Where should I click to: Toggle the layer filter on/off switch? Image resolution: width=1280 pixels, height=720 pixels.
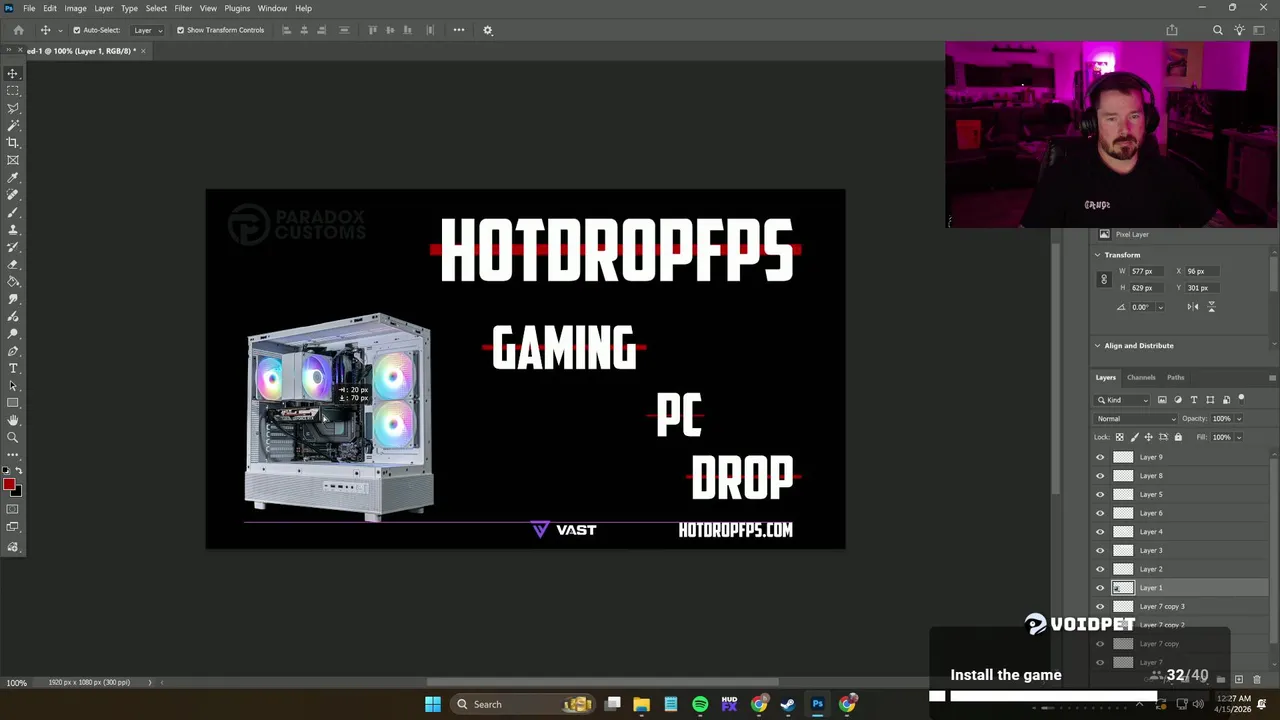[x=1242, y=399]
